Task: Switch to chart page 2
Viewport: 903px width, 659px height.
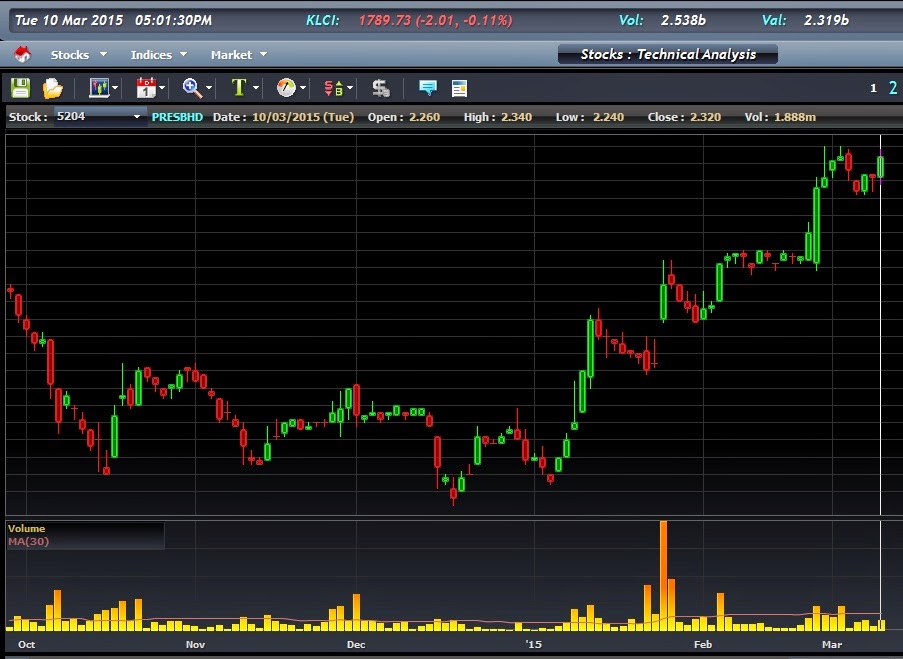Action: (893, 88)
